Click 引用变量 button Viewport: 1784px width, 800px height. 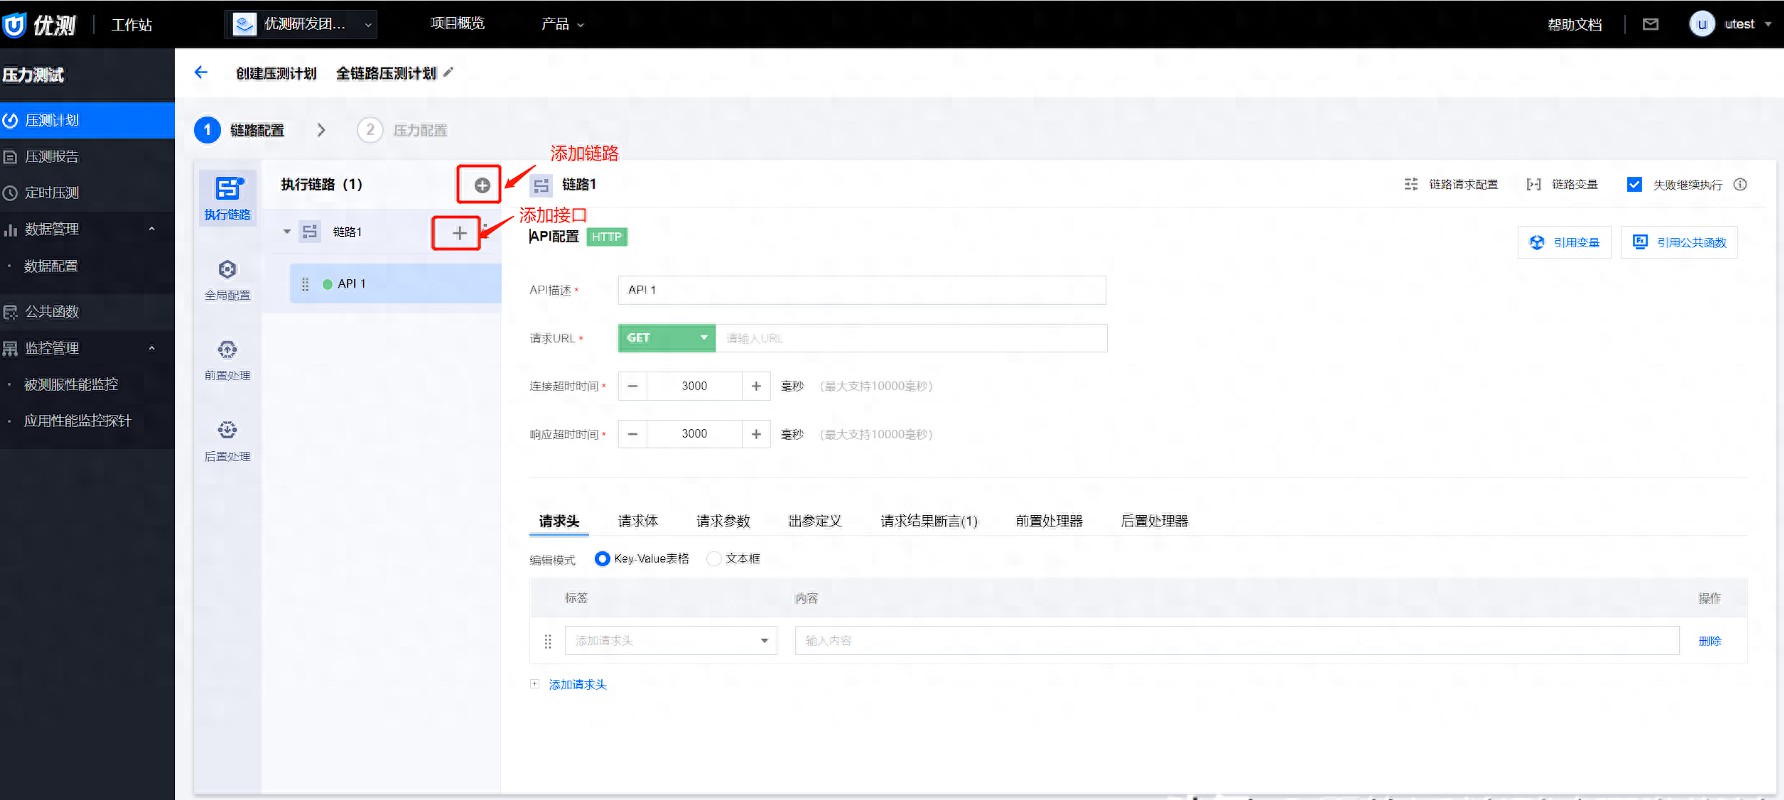pyautogui.click(x=1564, y=242)
